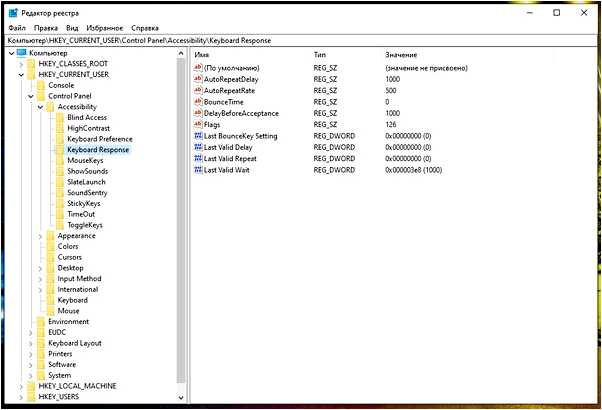This screenshot has height=410, width=602.
Task: Sort by the Имя column header
Action: pyautogui.click(x=202, y=53)
